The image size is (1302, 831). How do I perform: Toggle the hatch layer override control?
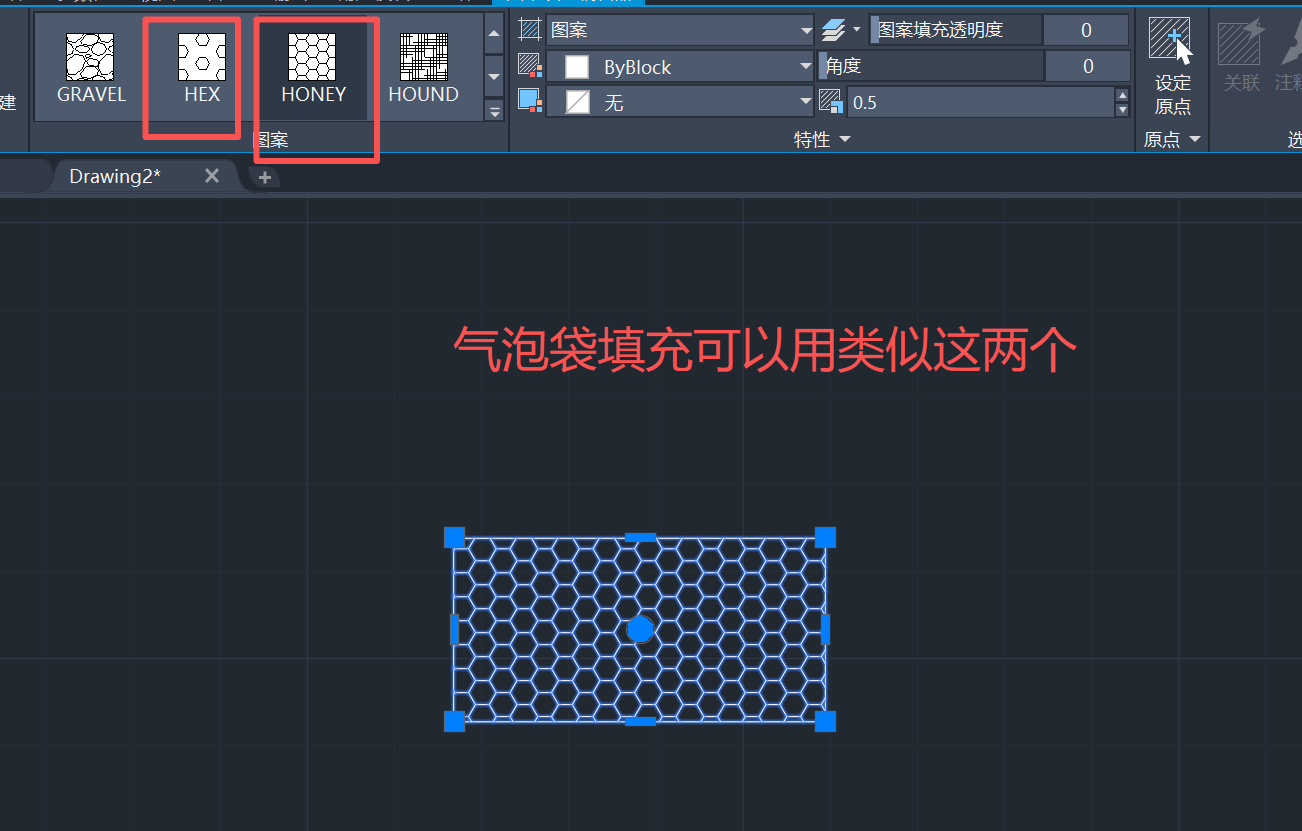tap(833, 29)
